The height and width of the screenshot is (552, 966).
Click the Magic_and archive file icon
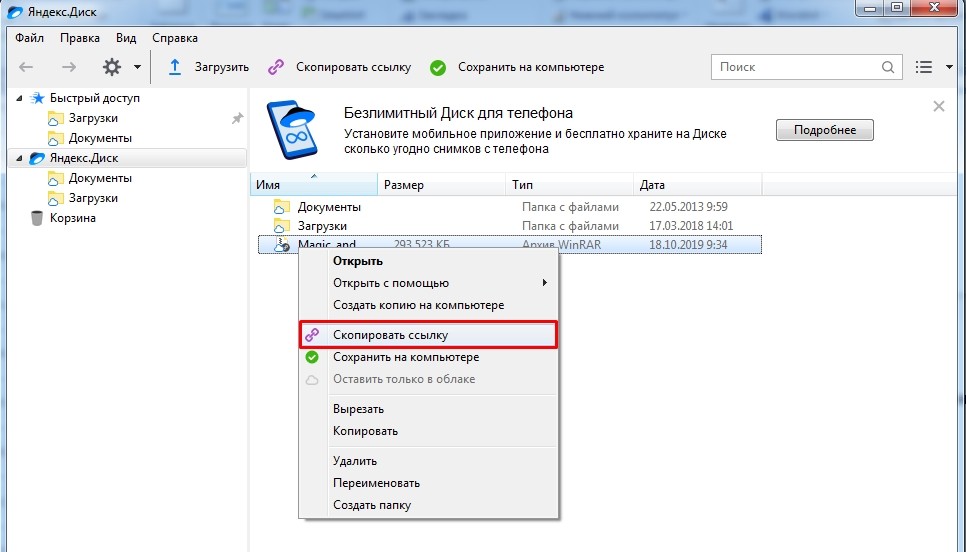click(x=282, y=245)
